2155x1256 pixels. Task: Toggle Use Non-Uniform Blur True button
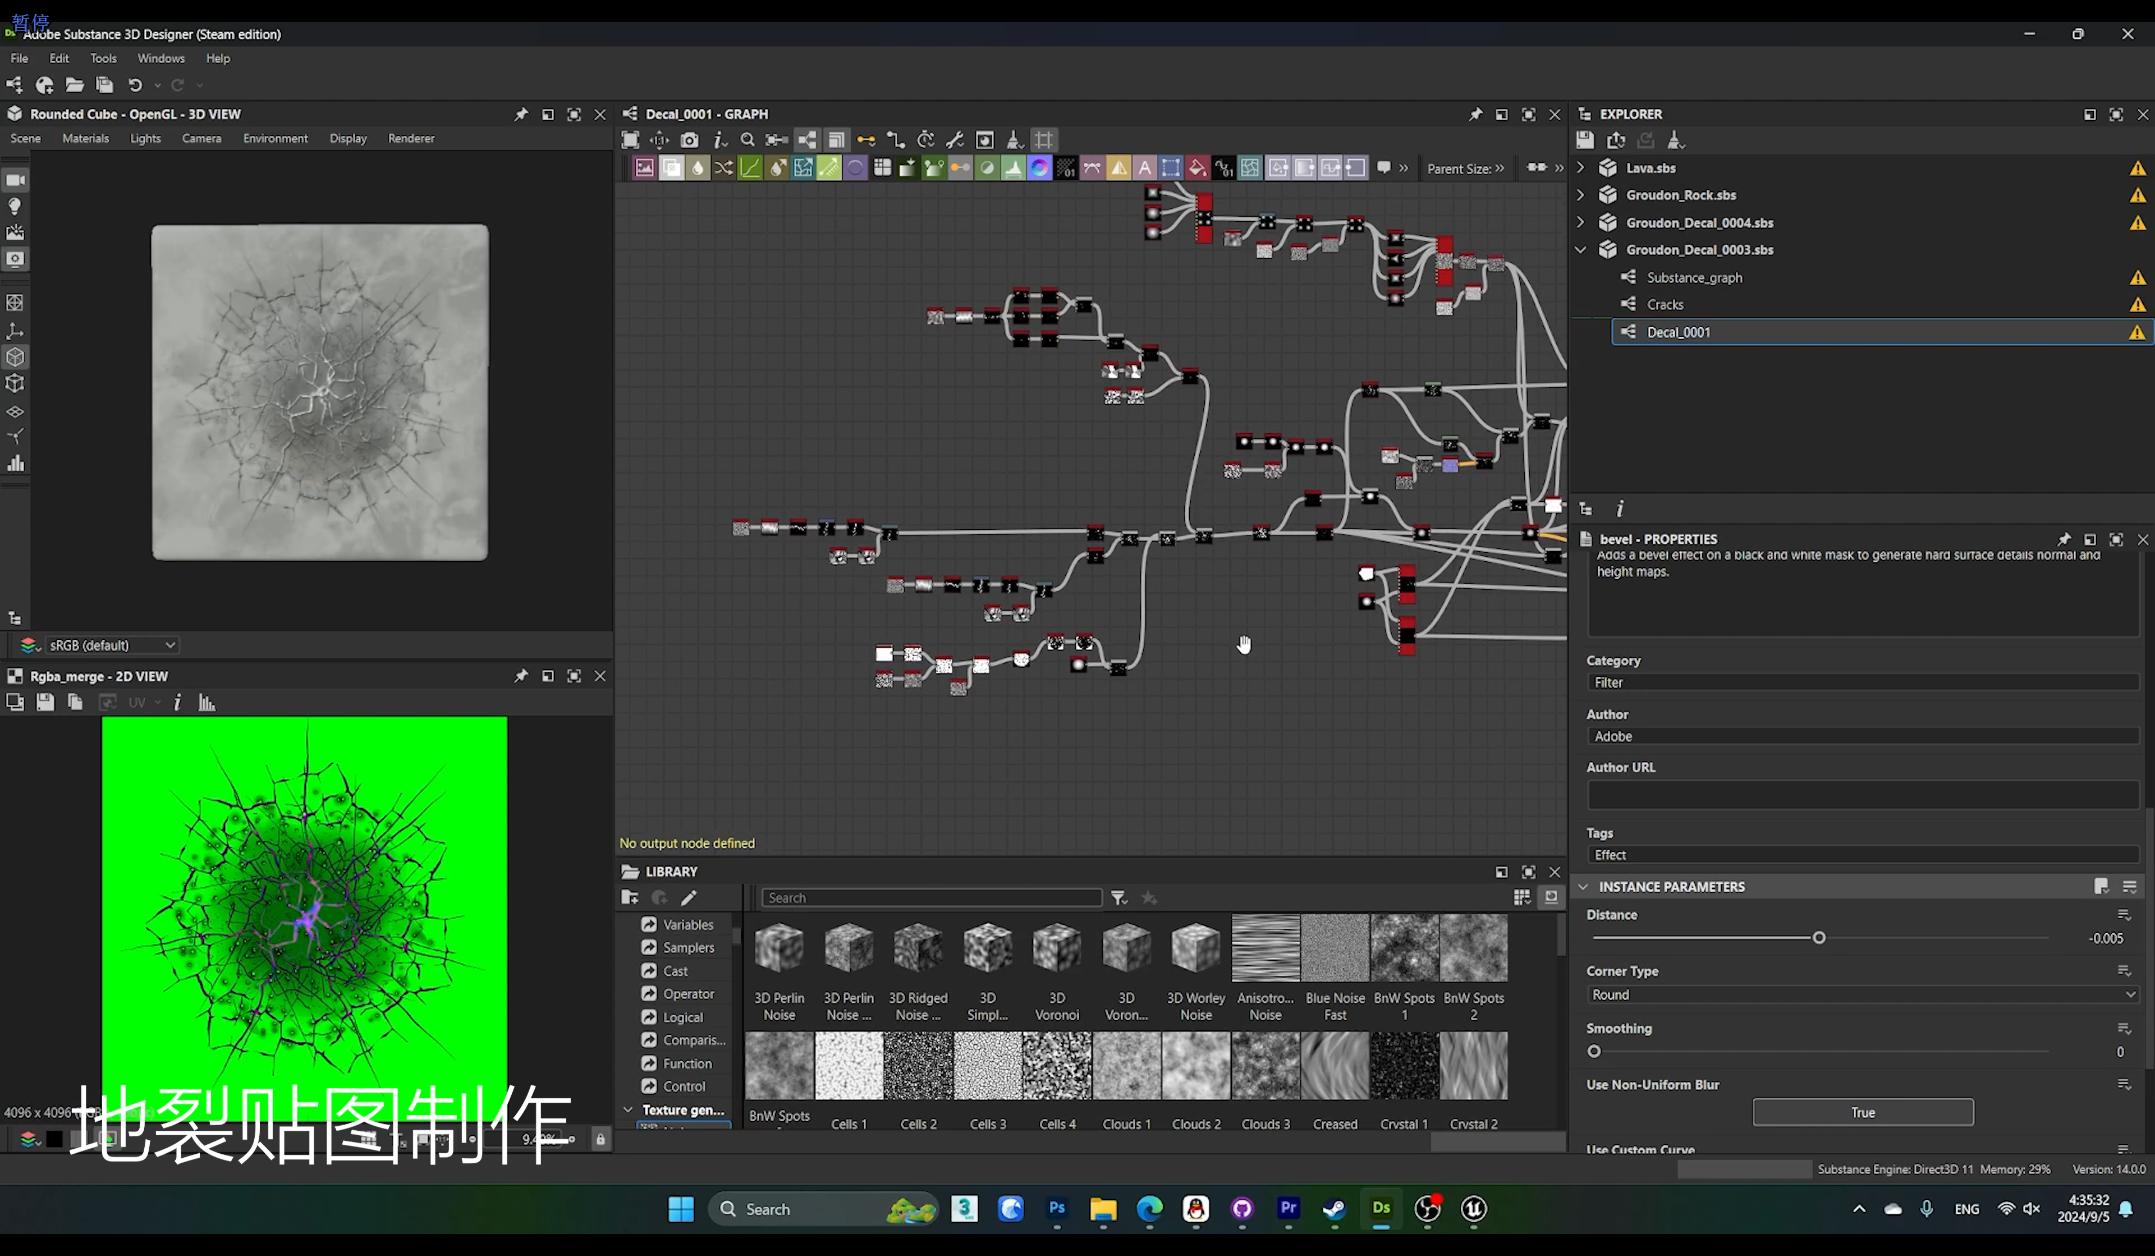click(x=1862, y=1112)
